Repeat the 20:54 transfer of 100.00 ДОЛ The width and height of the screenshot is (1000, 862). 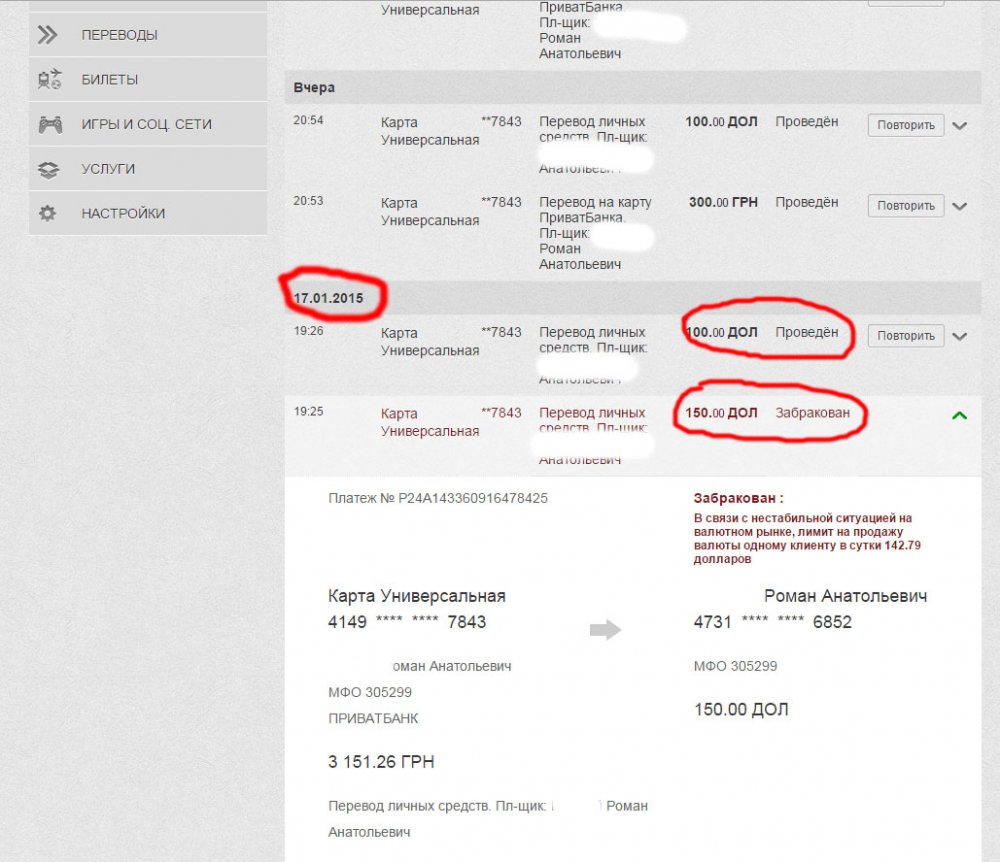906,125
